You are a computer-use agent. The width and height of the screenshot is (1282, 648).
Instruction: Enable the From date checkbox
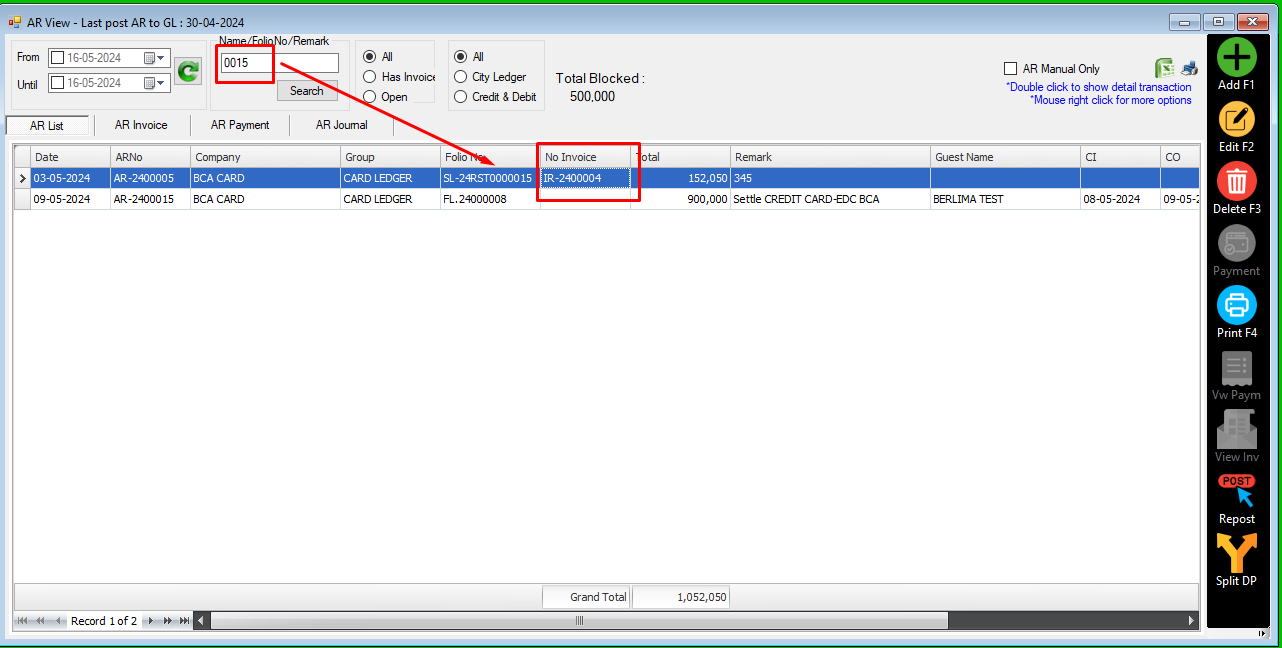tap(58, 58)
